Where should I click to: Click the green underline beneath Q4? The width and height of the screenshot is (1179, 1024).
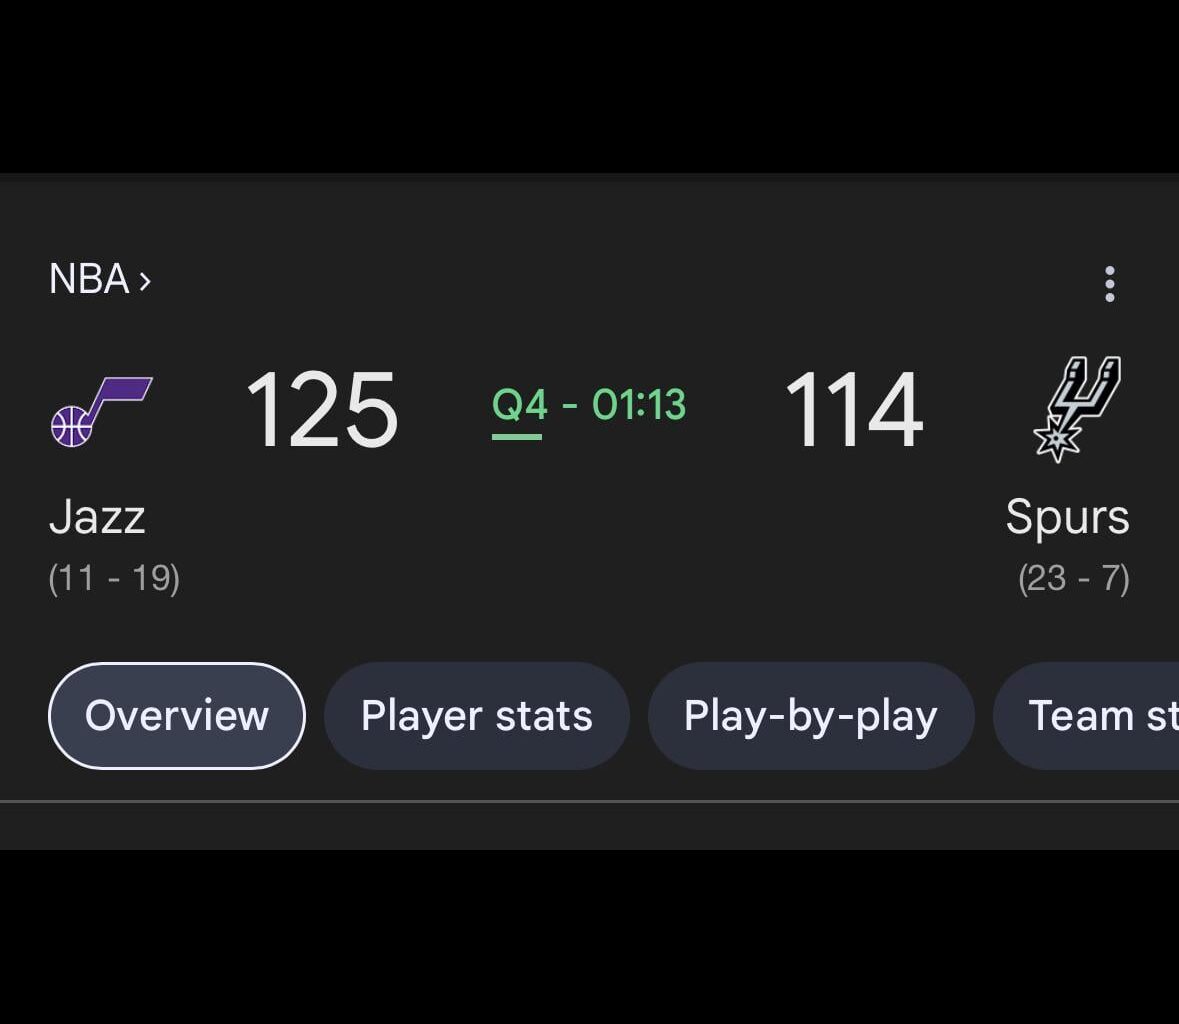pos(517,436)
